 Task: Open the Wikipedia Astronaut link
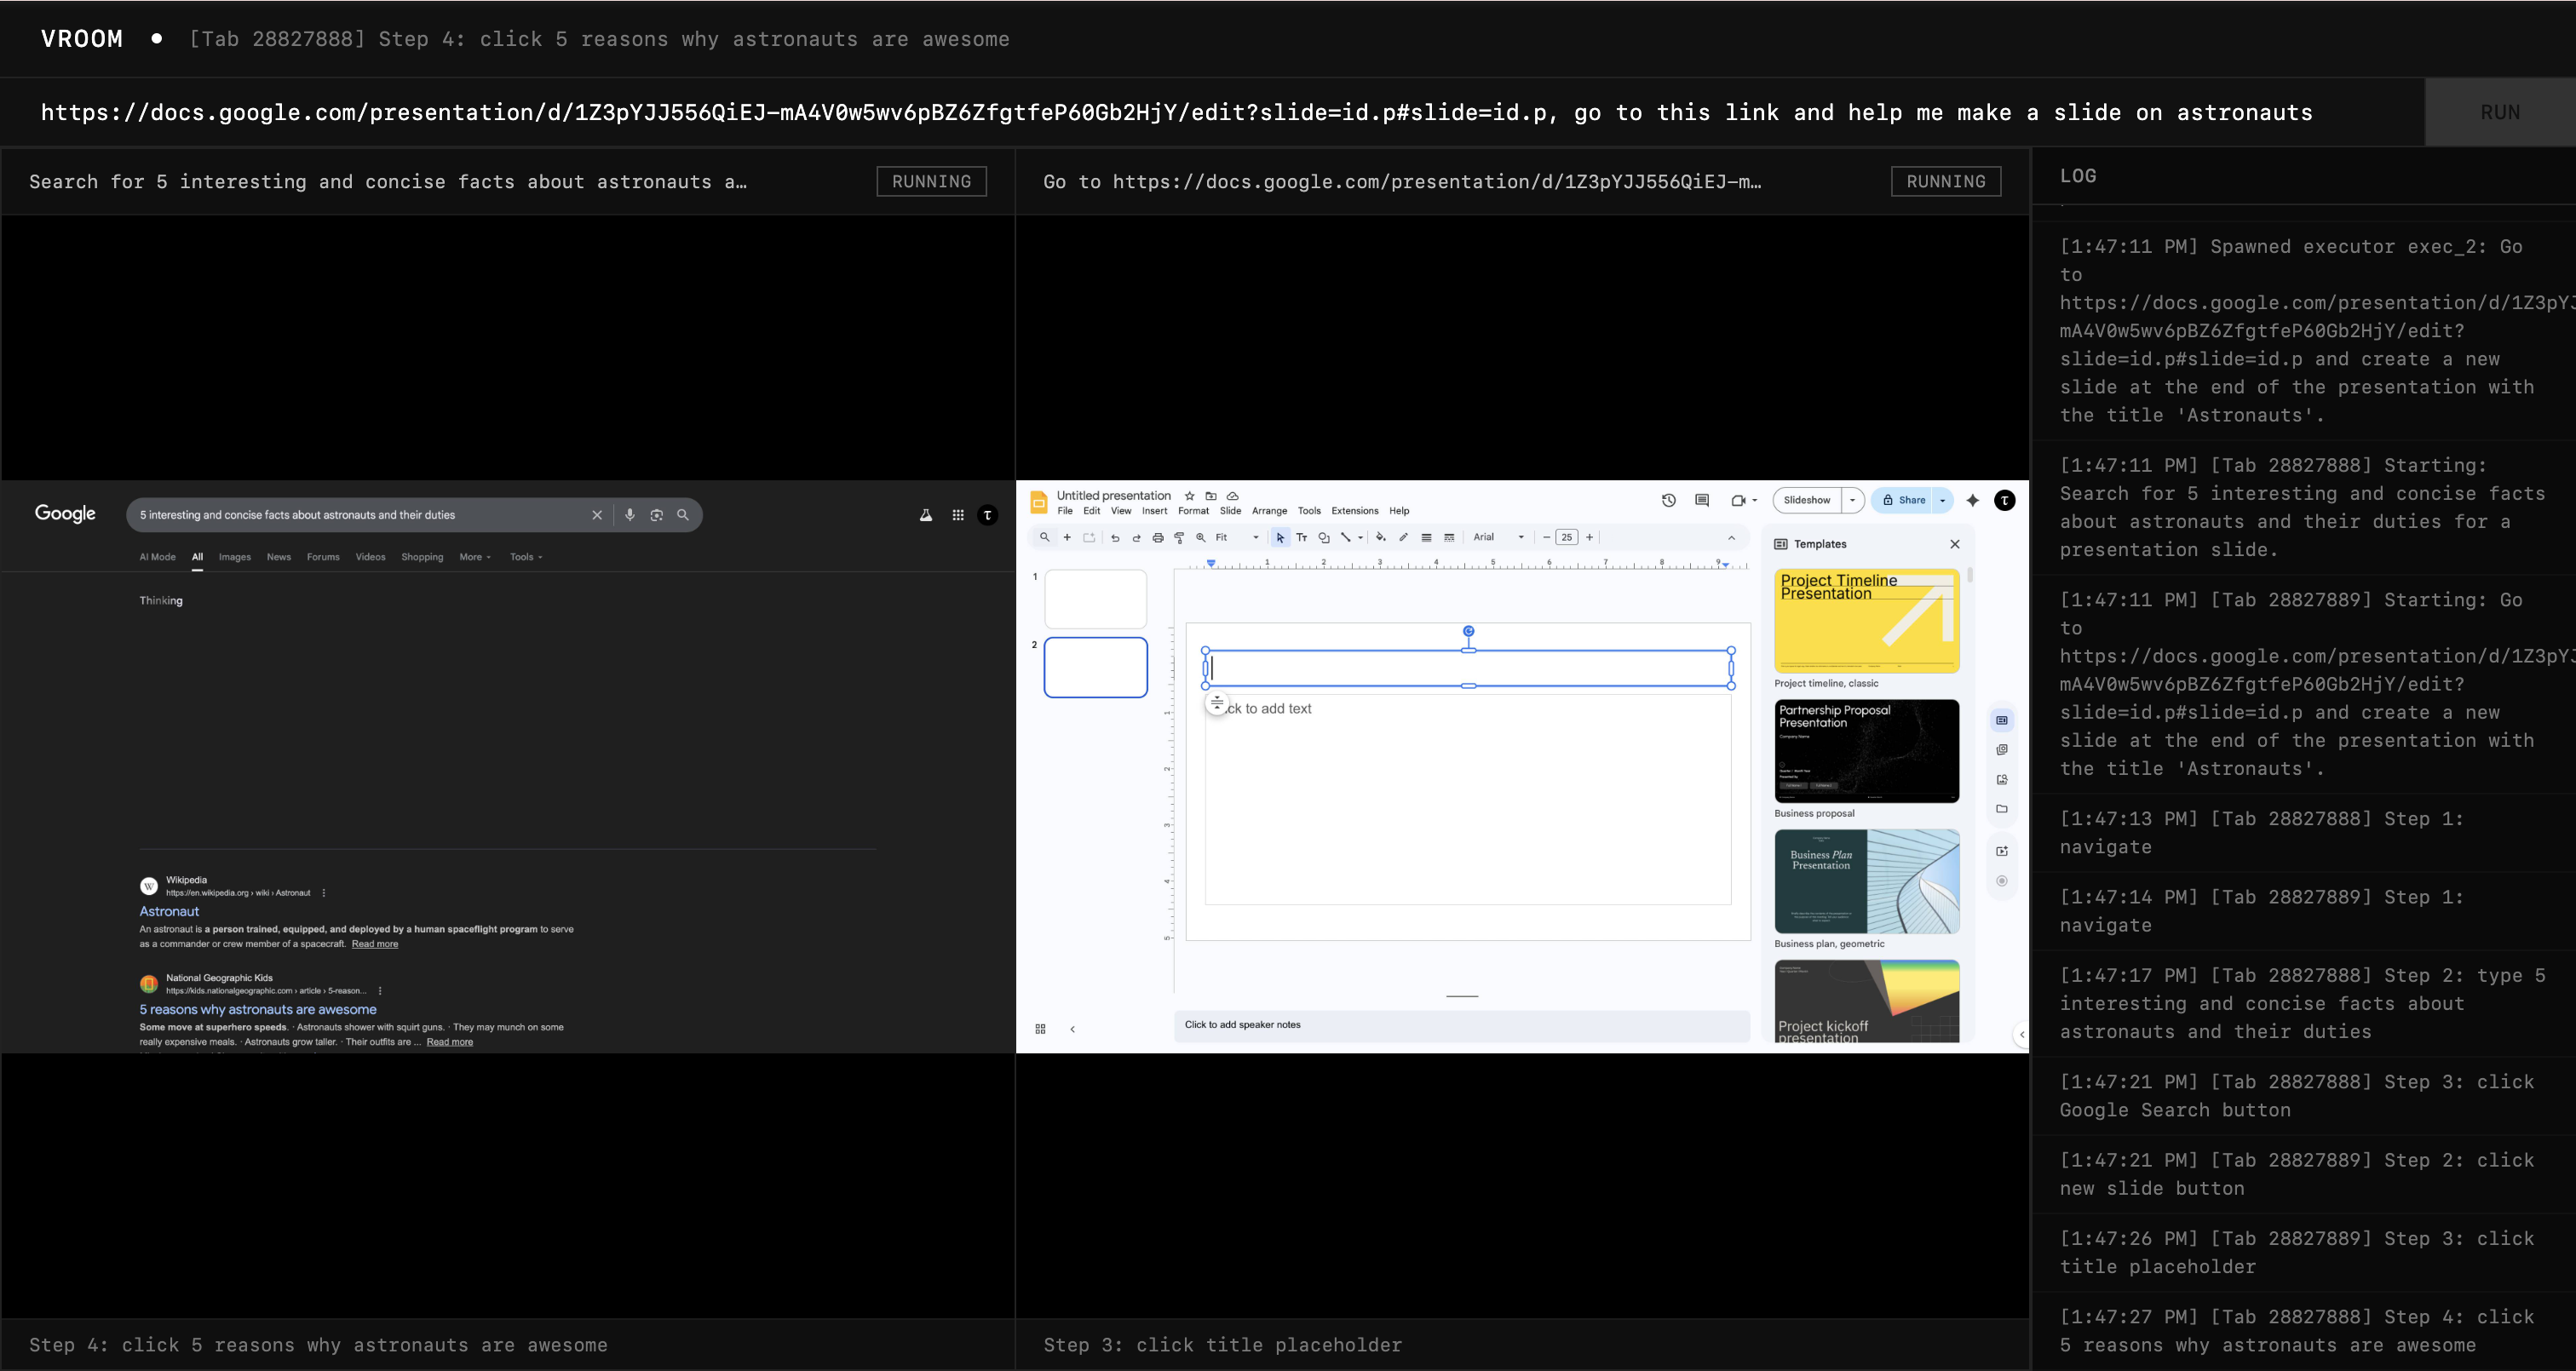pos(168,911)
